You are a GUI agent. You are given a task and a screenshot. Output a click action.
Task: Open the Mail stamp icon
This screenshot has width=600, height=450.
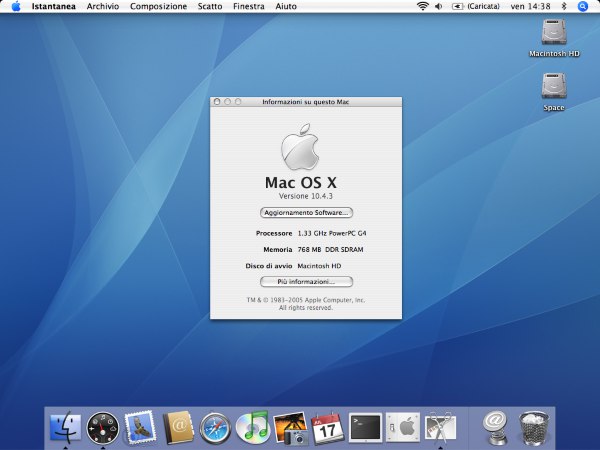coord(140,427)
